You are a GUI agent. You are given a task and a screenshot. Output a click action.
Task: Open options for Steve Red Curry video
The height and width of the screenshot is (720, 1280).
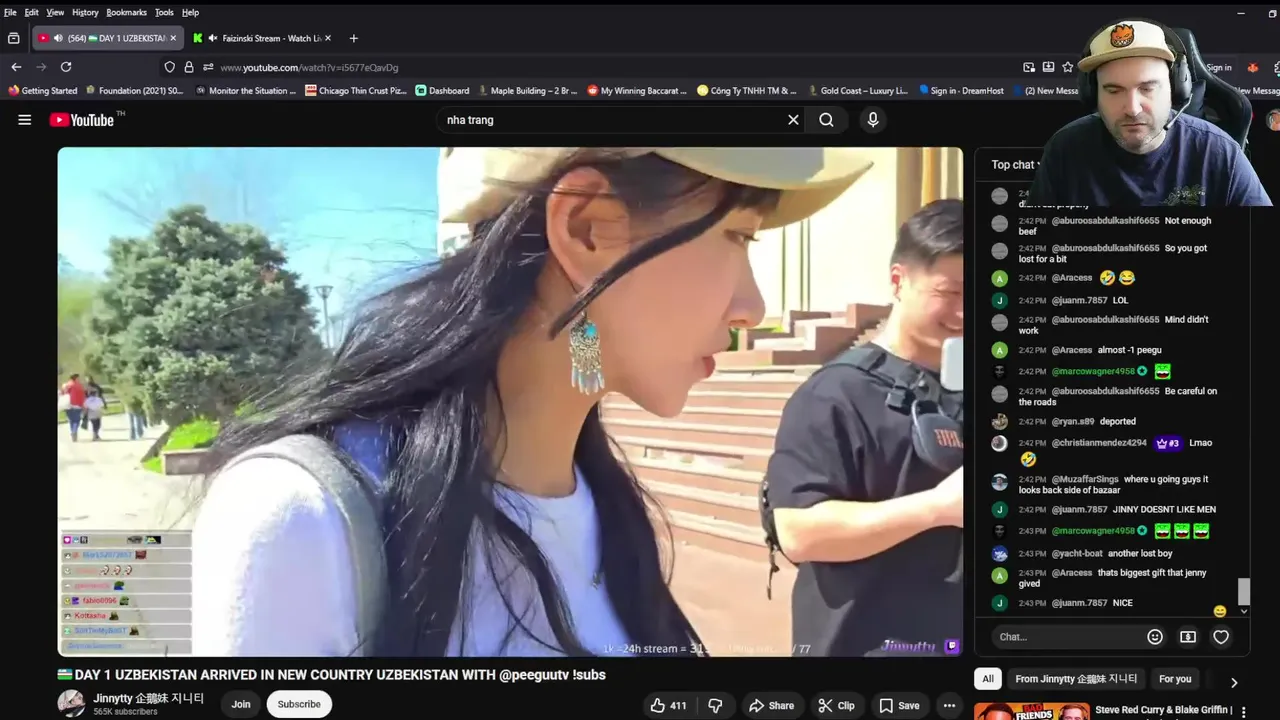coord(1244,712)
